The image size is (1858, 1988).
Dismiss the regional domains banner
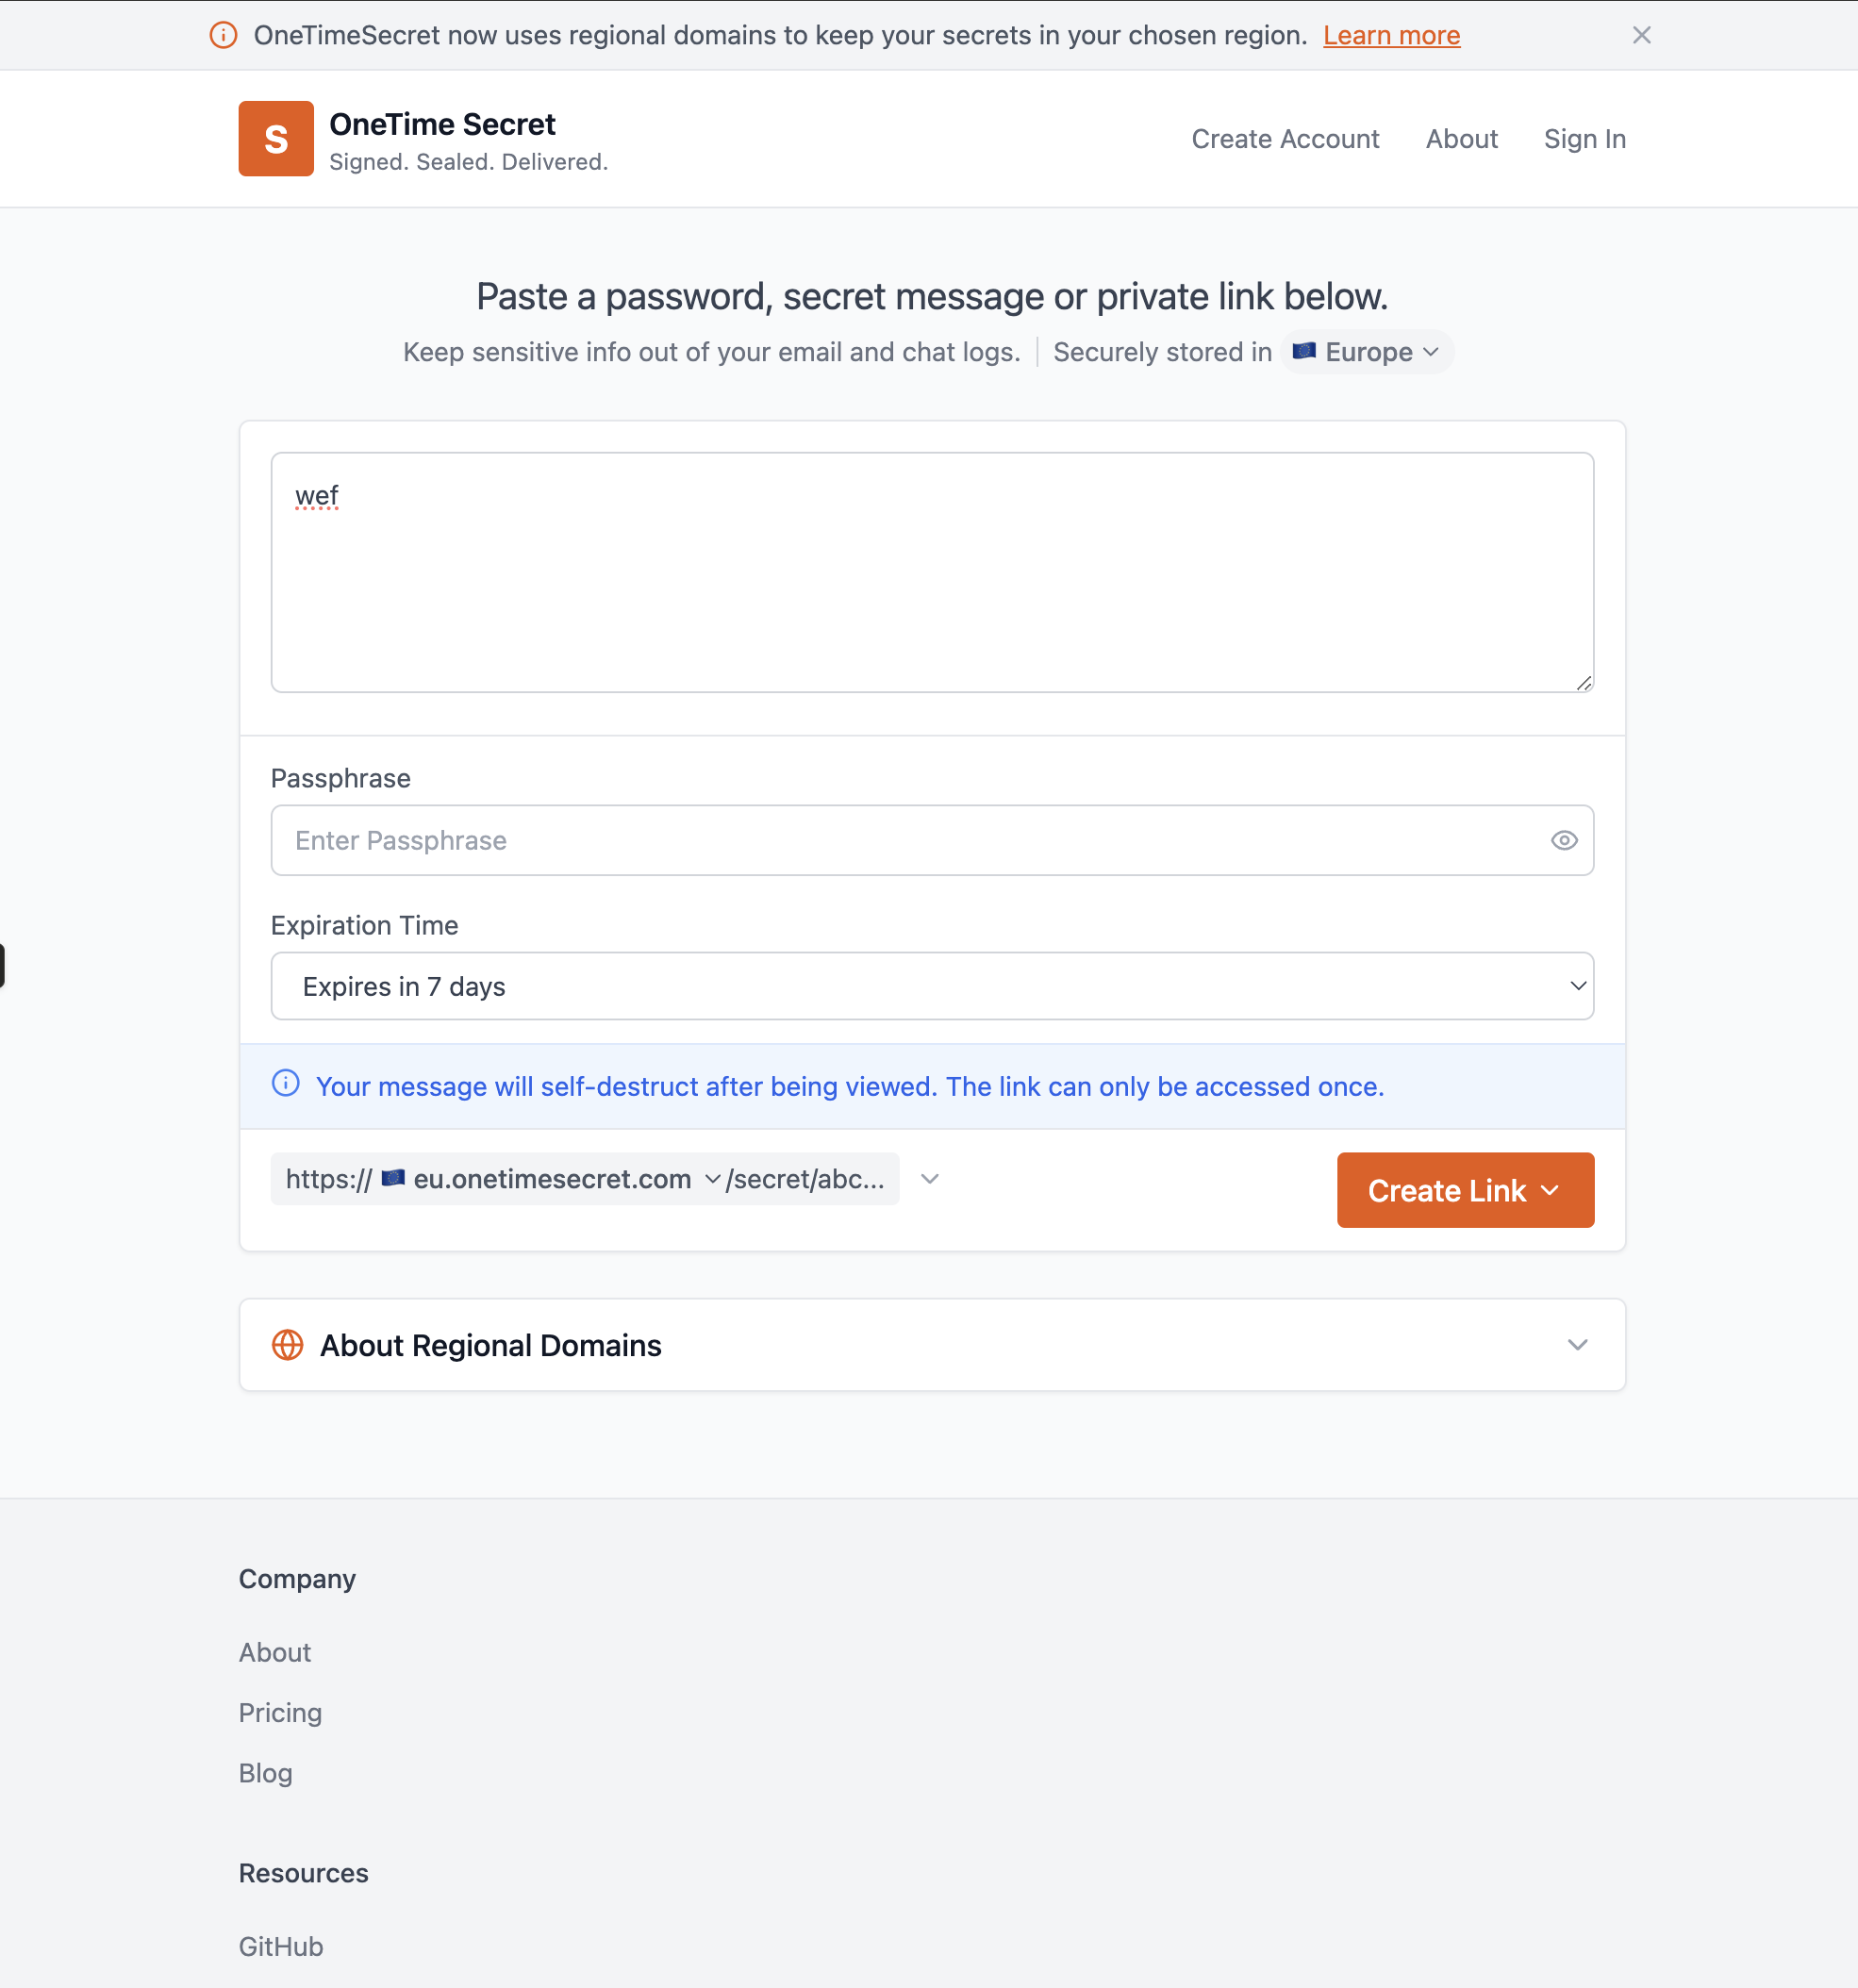(x=1641, y=36)
